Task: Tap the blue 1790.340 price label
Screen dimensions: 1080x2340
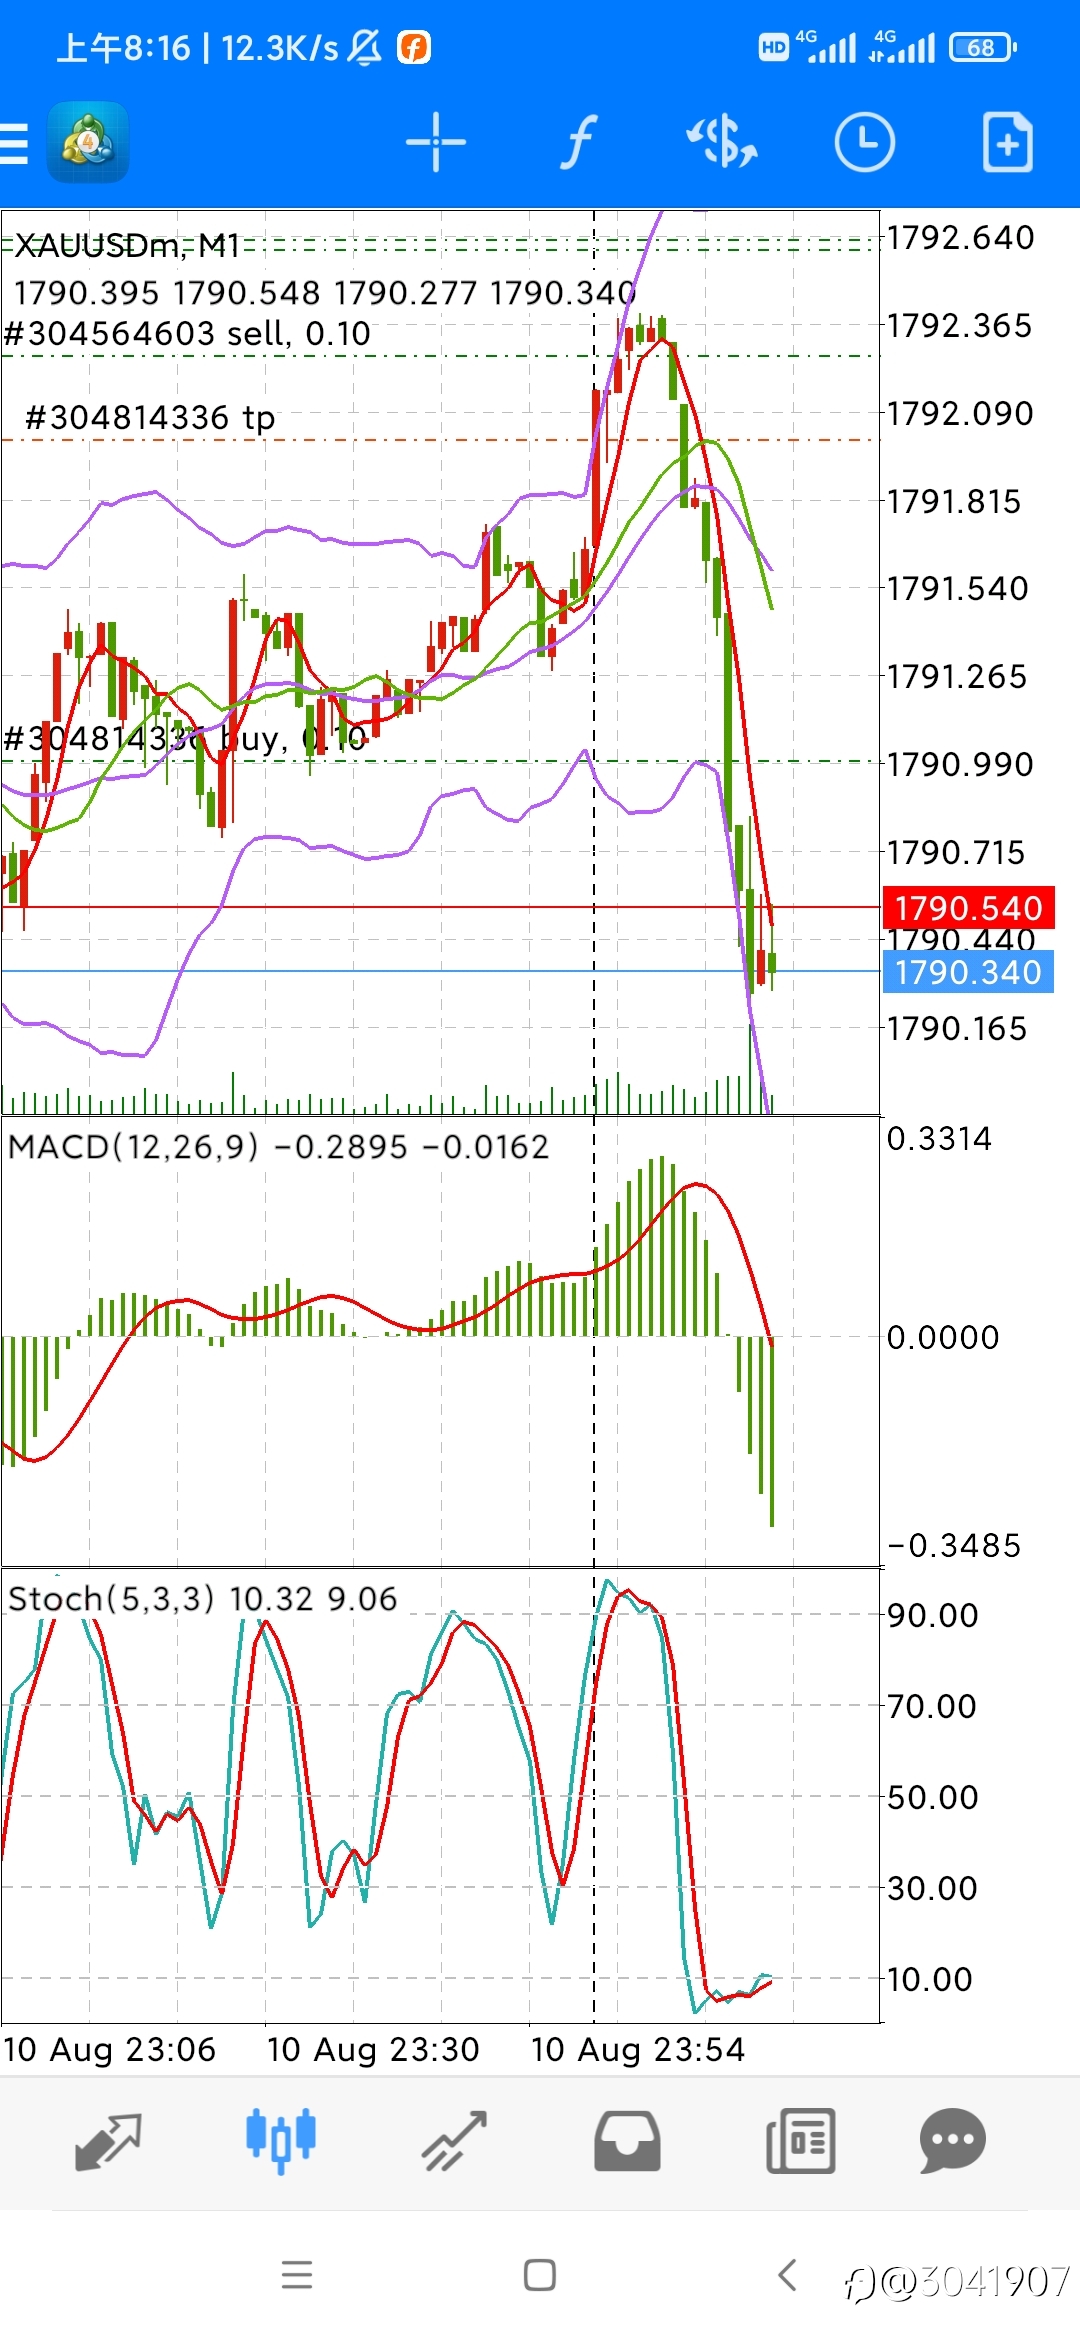Action: [x=968, y=972]
